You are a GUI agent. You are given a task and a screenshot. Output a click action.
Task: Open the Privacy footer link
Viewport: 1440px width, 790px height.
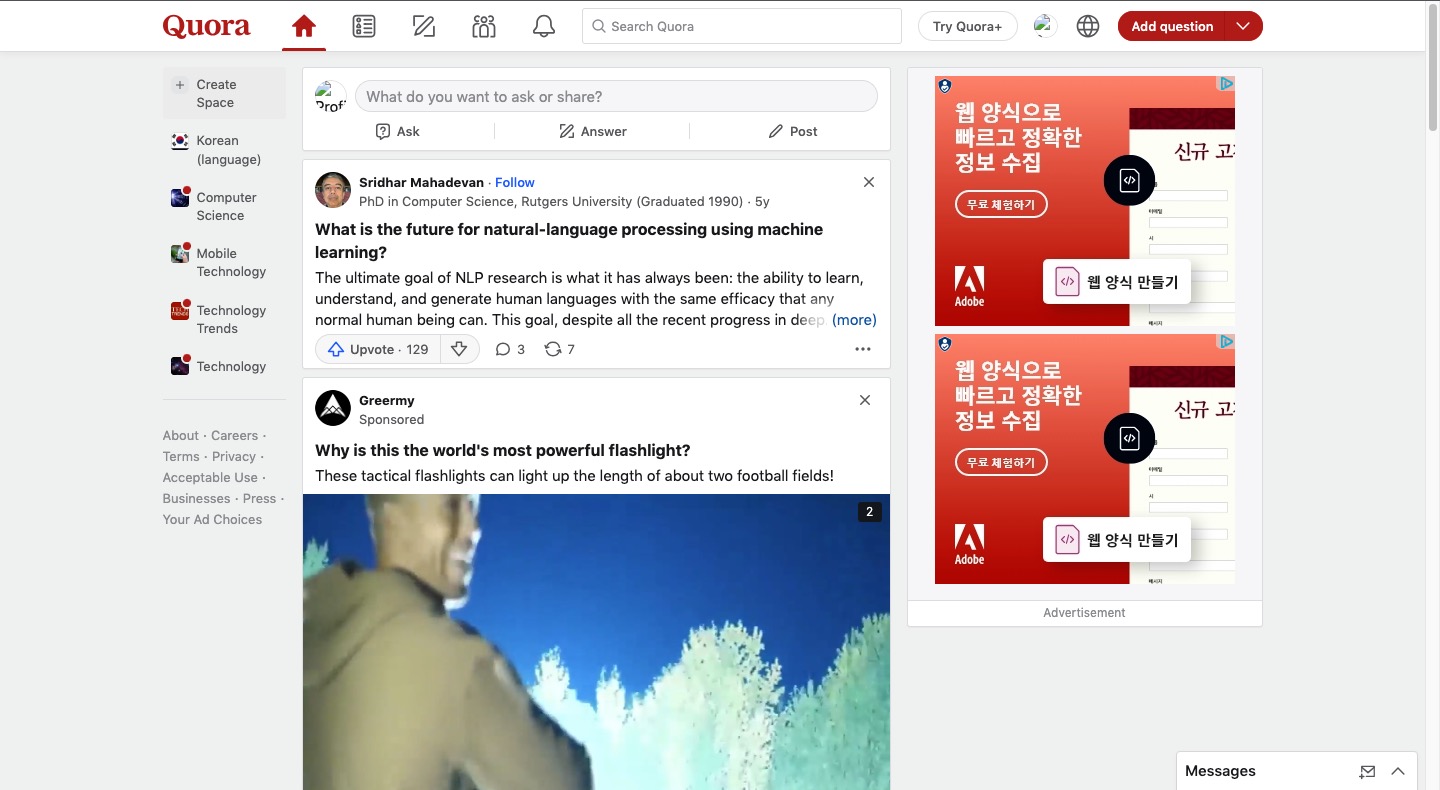(234, 456)
